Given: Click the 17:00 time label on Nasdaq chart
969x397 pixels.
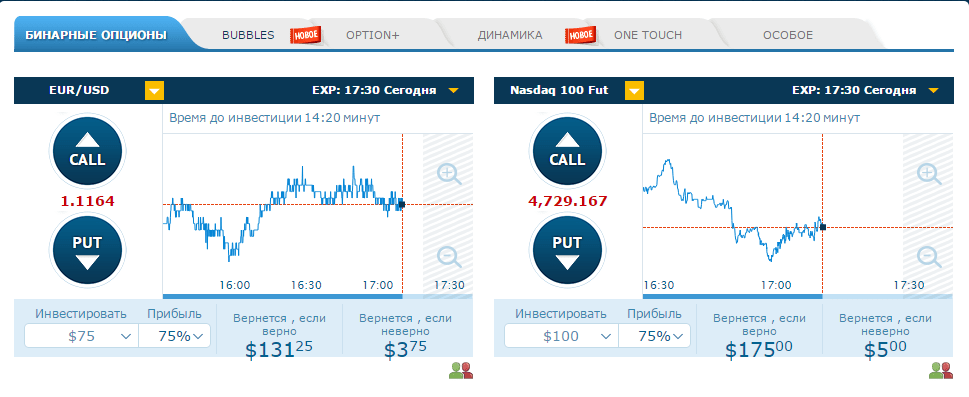Looking at the screenshot, I should (776, 285).
